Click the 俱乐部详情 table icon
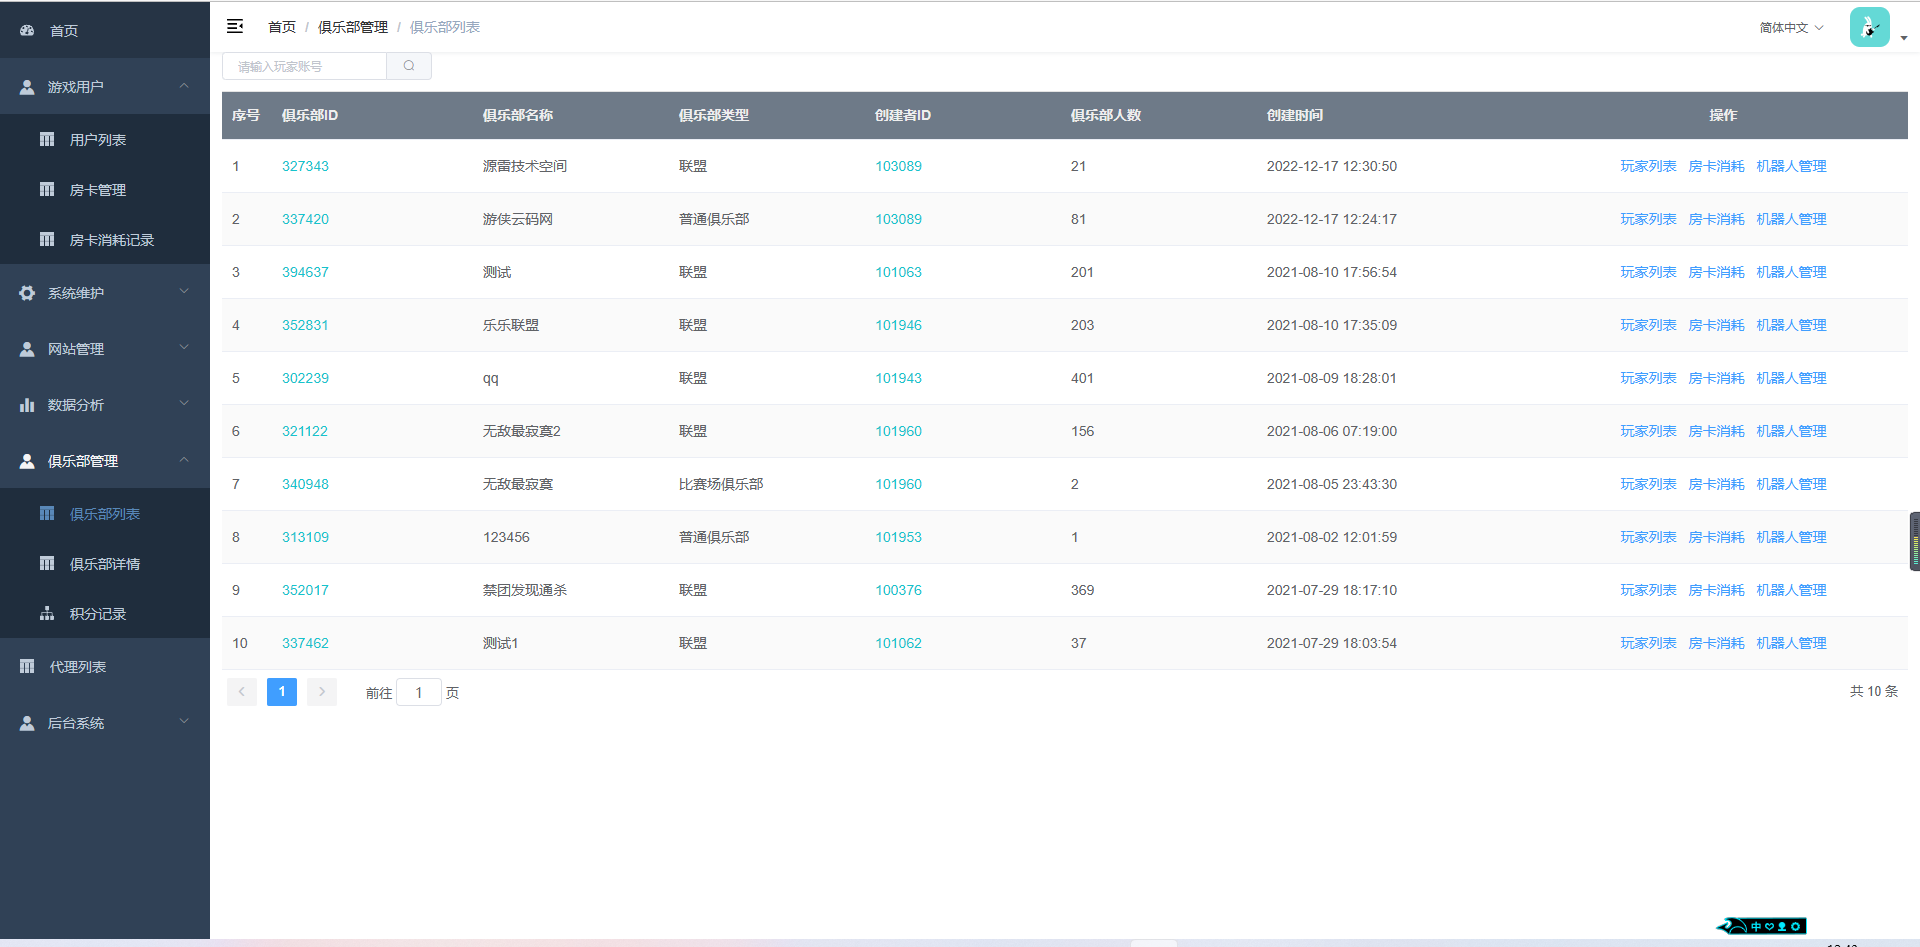Viewport: 1920px width, 947px height. (x=47, y=563)
